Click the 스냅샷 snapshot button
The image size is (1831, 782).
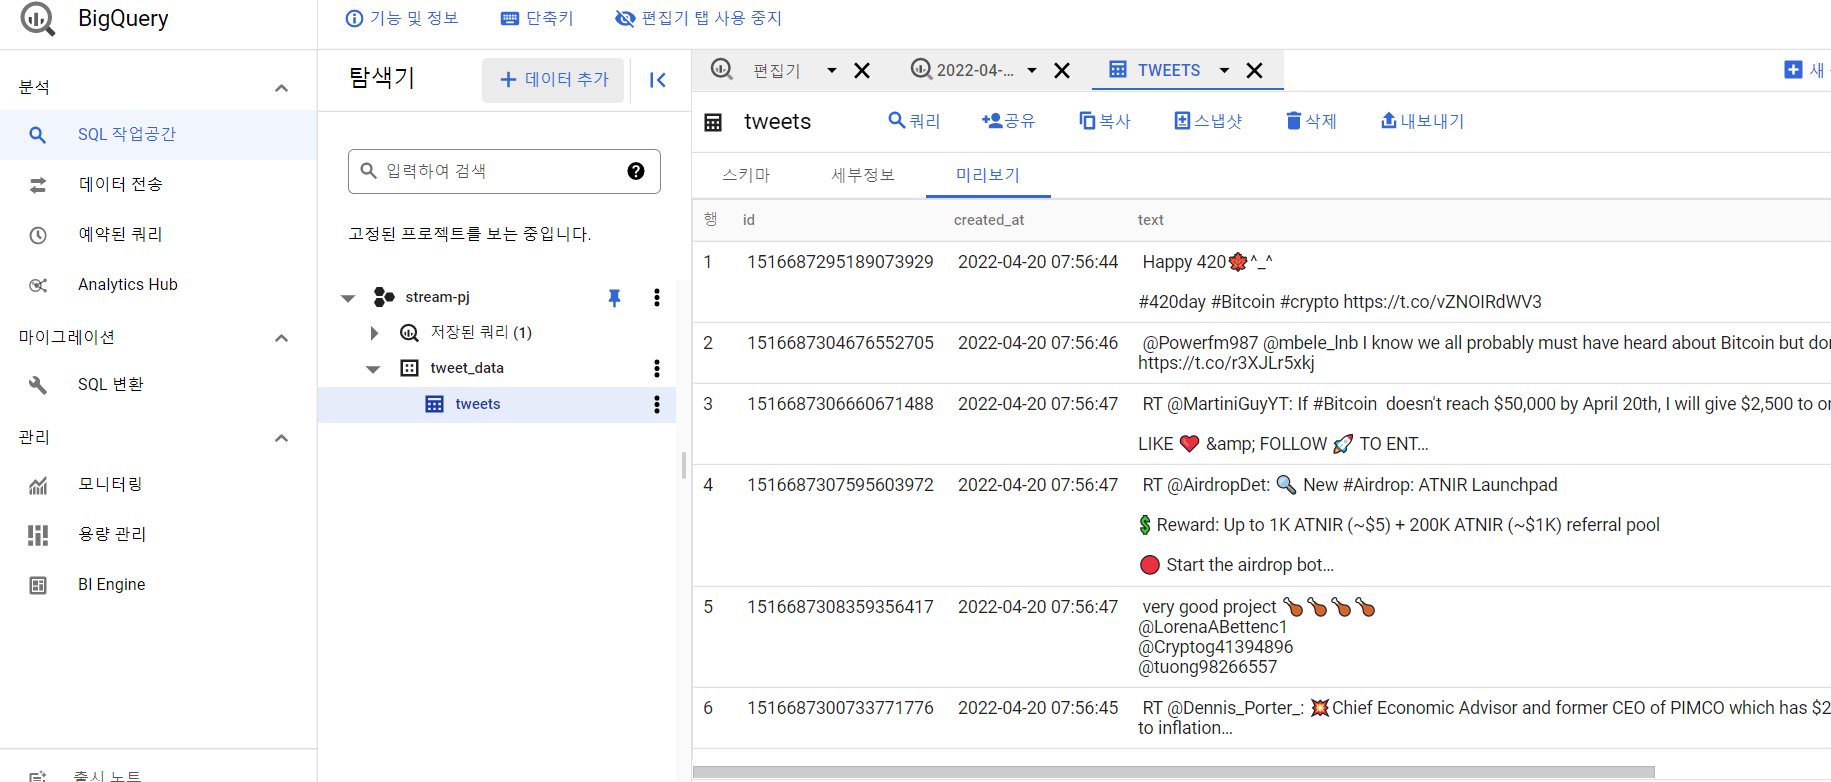(1208, 121)
